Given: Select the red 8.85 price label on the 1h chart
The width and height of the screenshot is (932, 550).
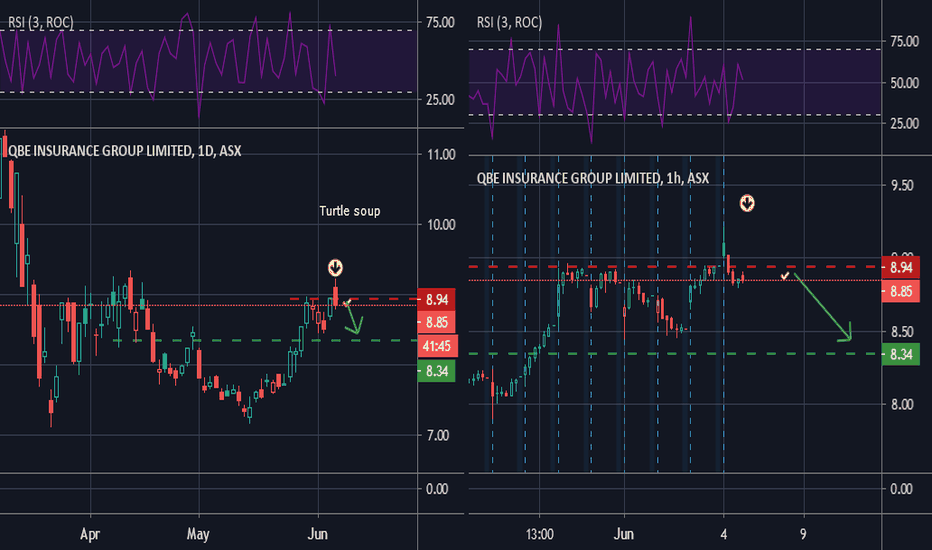Looking at the screenshot, I should 901,291.
